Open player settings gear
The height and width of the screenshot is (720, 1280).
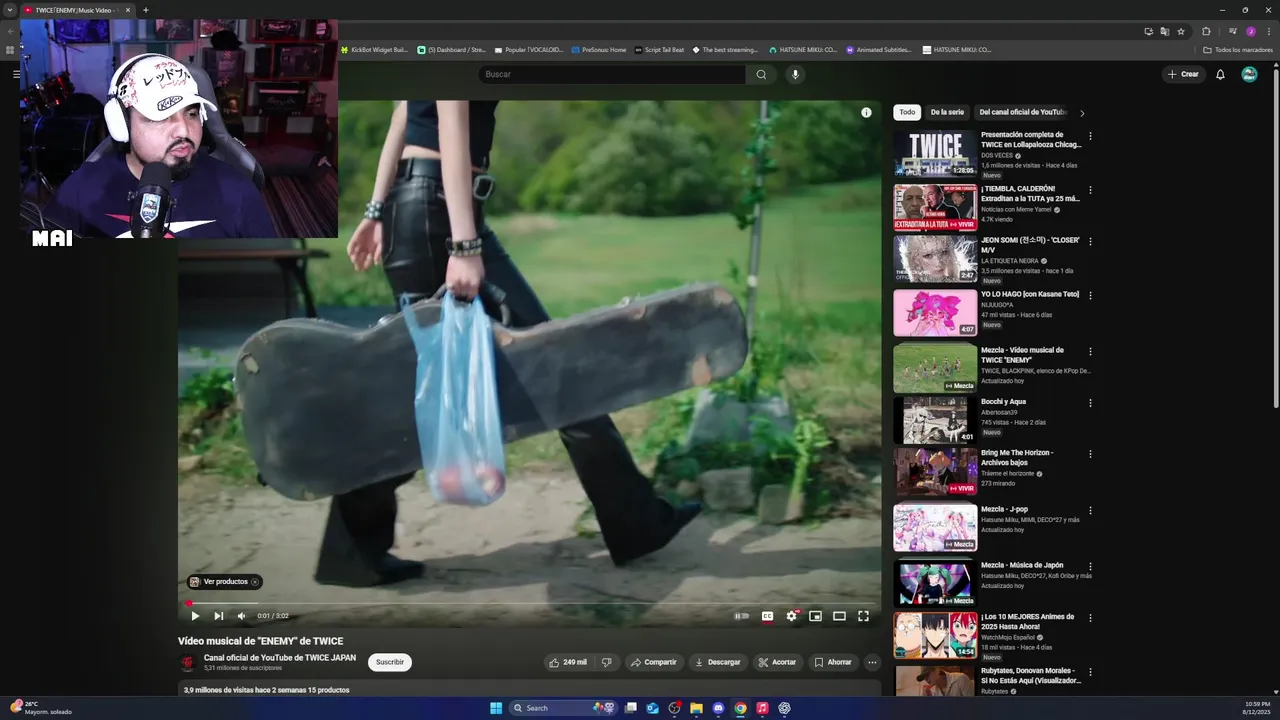point(791,616)
